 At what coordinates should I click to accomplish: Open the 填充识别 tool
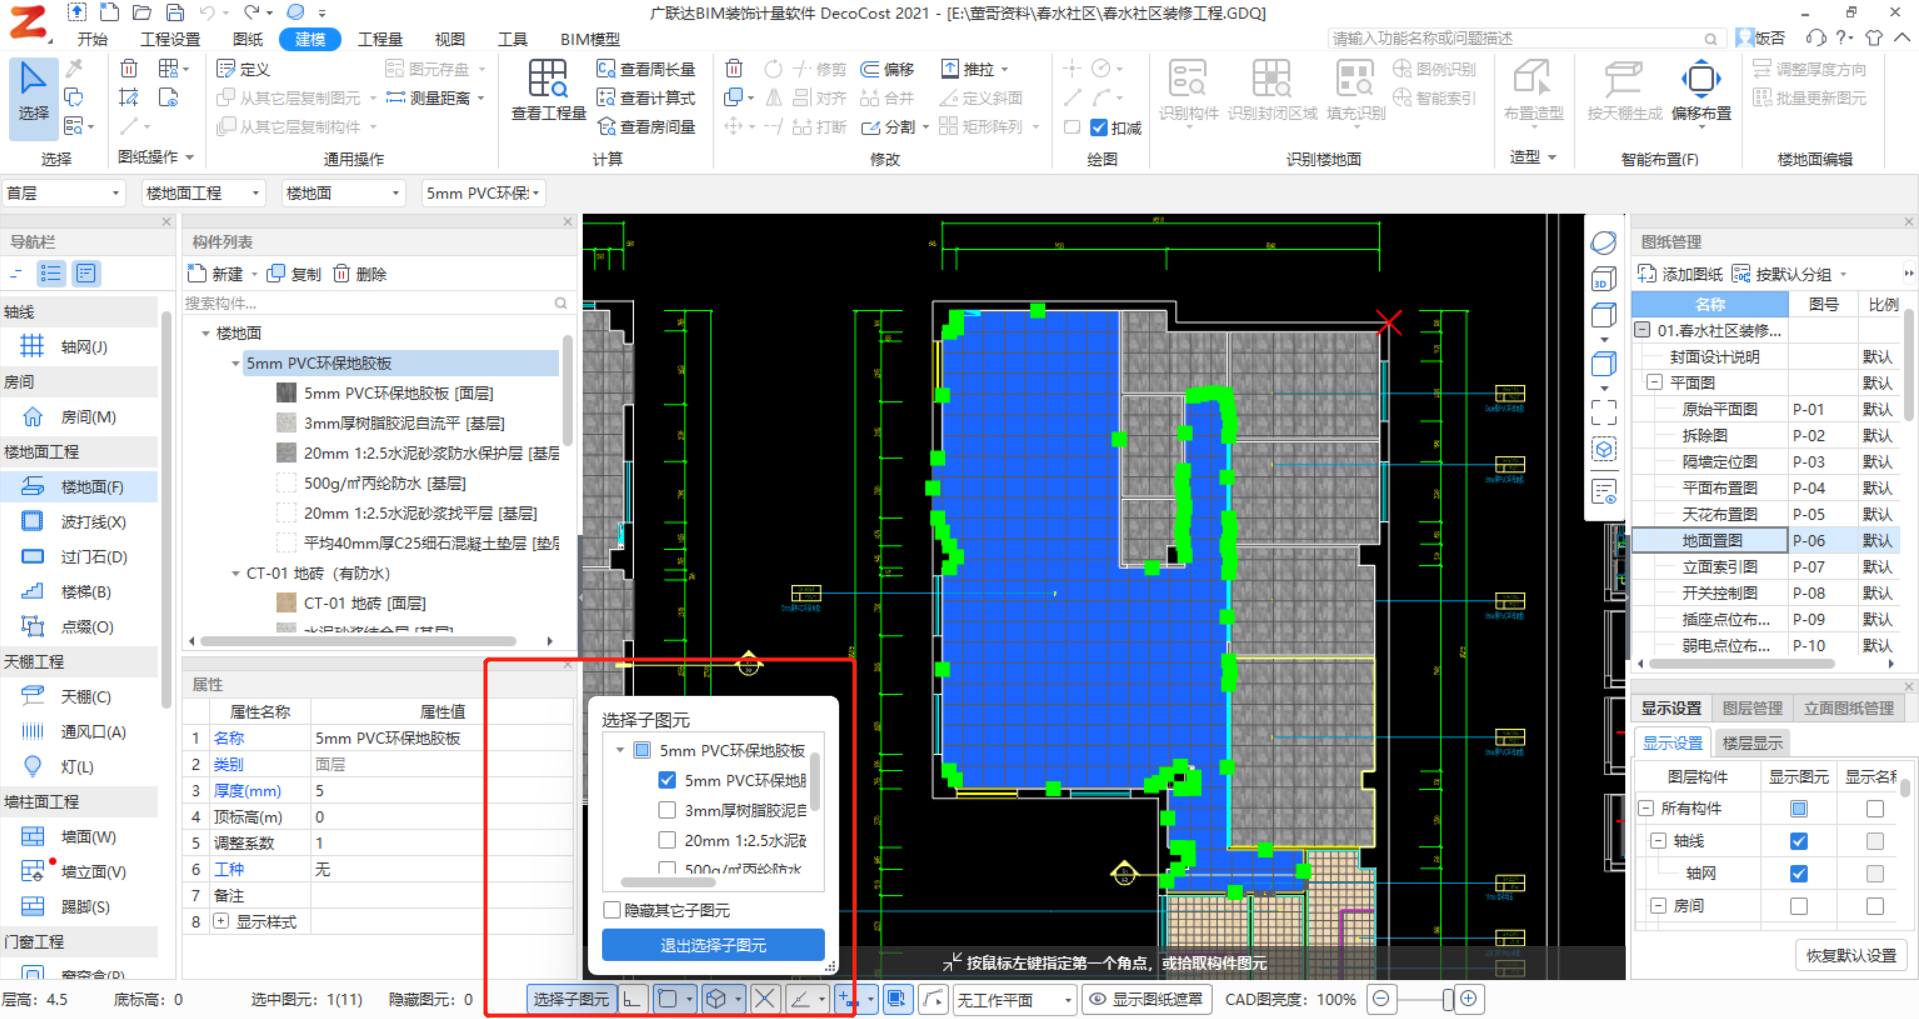point(1356,90)
